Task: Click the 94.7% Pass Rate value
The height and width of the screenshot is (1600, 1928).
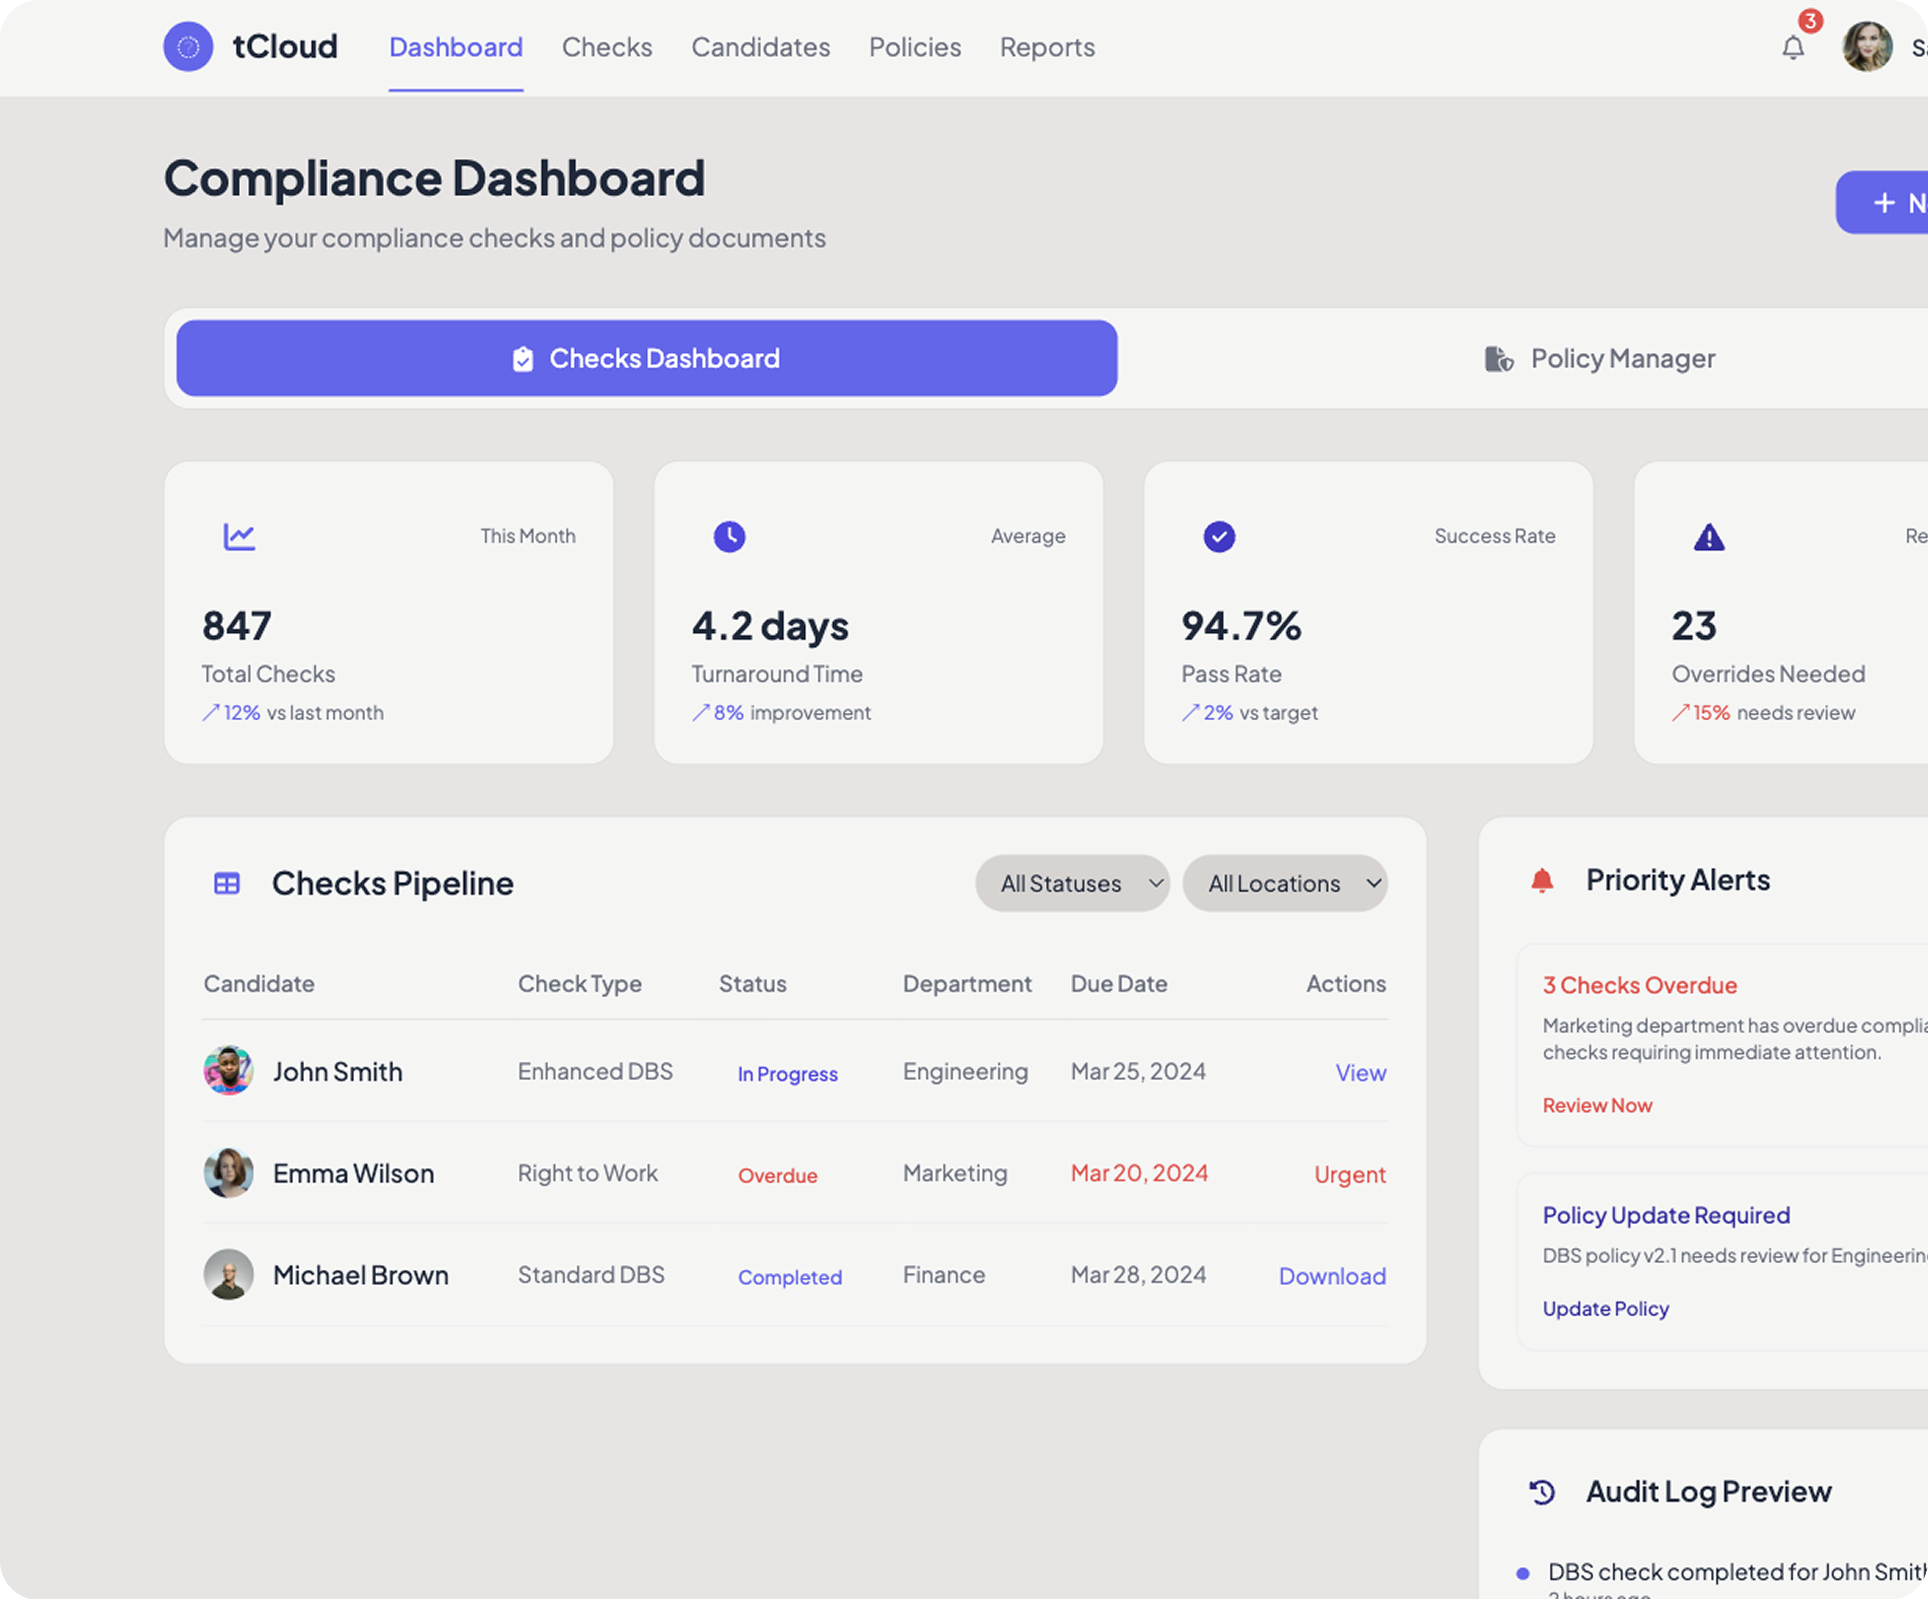Action: click(1241, 626)
